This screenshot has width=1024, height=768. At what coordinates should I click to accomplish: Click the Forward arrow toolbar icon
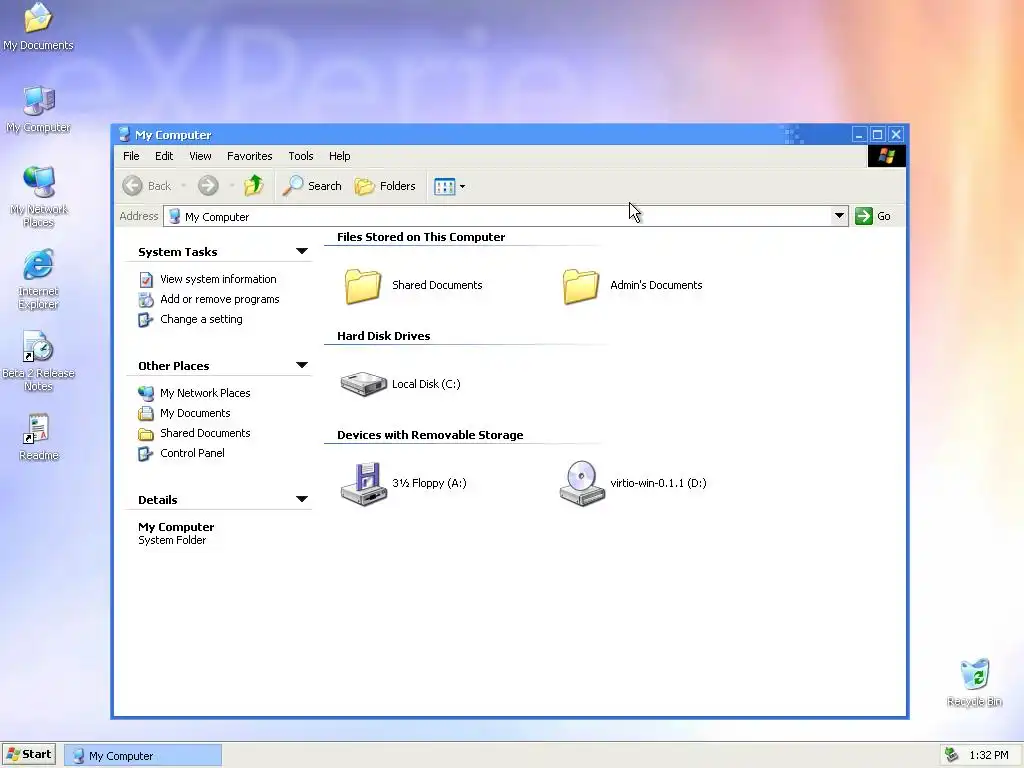[x=208, y=186]
